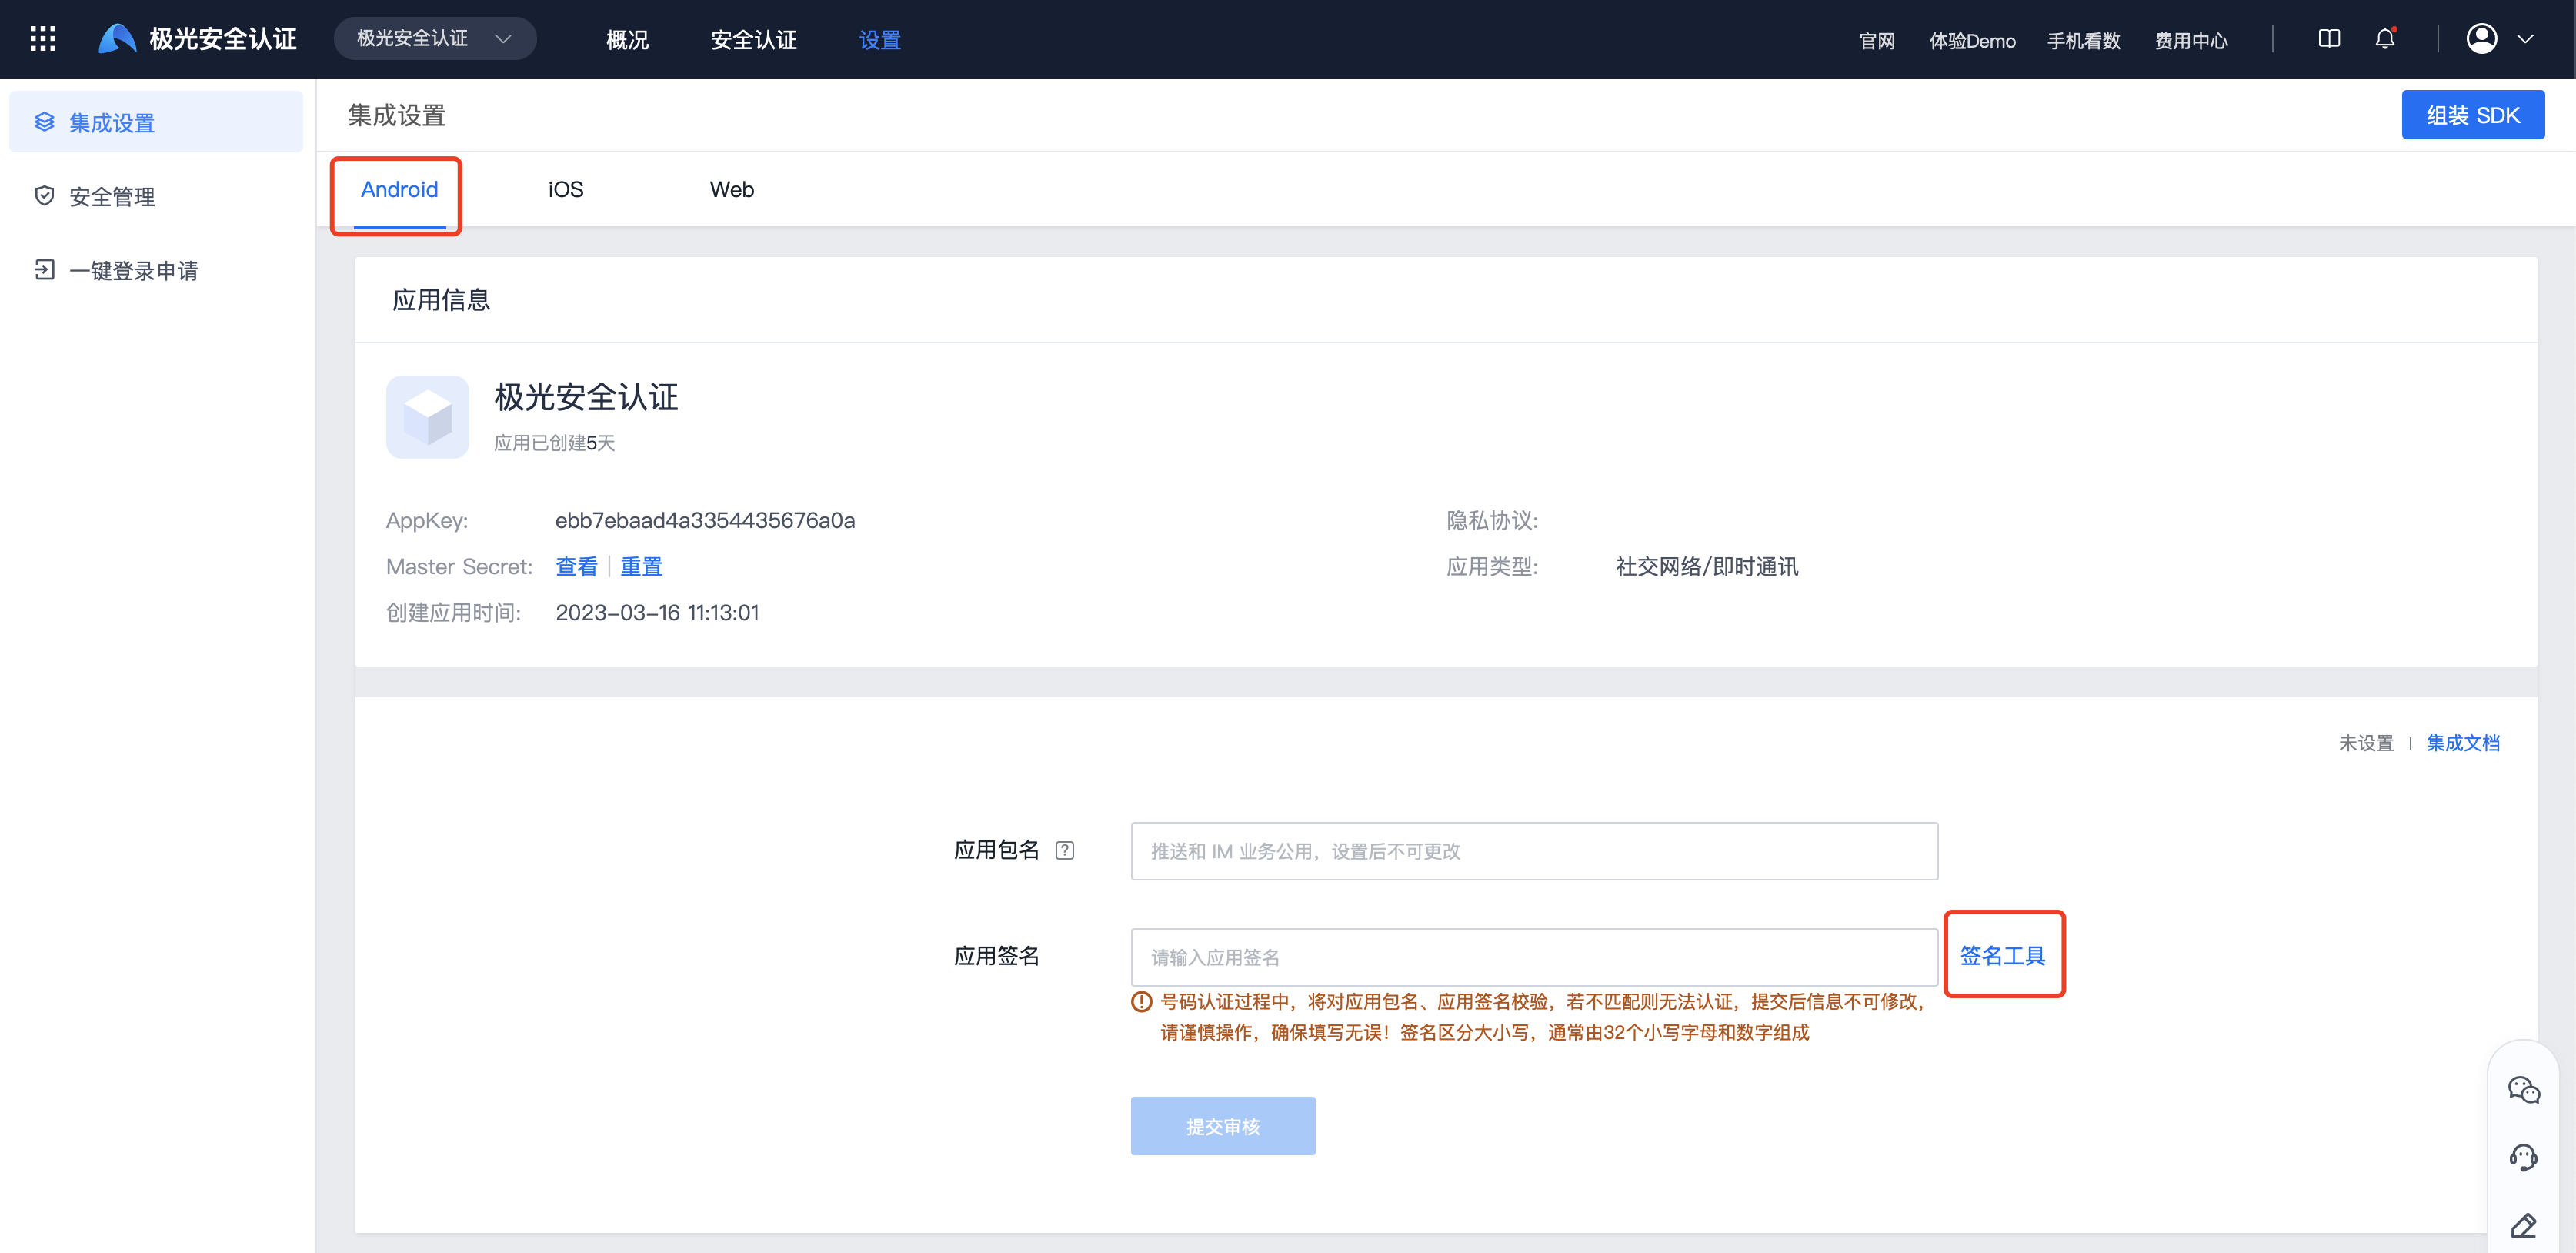Click the 应用已创建5天 text
2576x1253 pixels.
(x=554, y=443)
